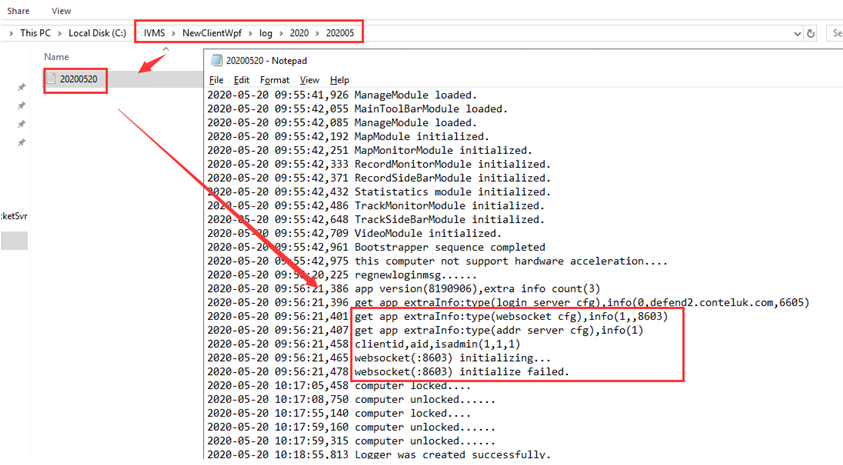Image resolution: width=843 pixels, height=465 pixels.
Task: Click the 'MapMonitorModule initialized.' log line
Action: tap(370, 151)
